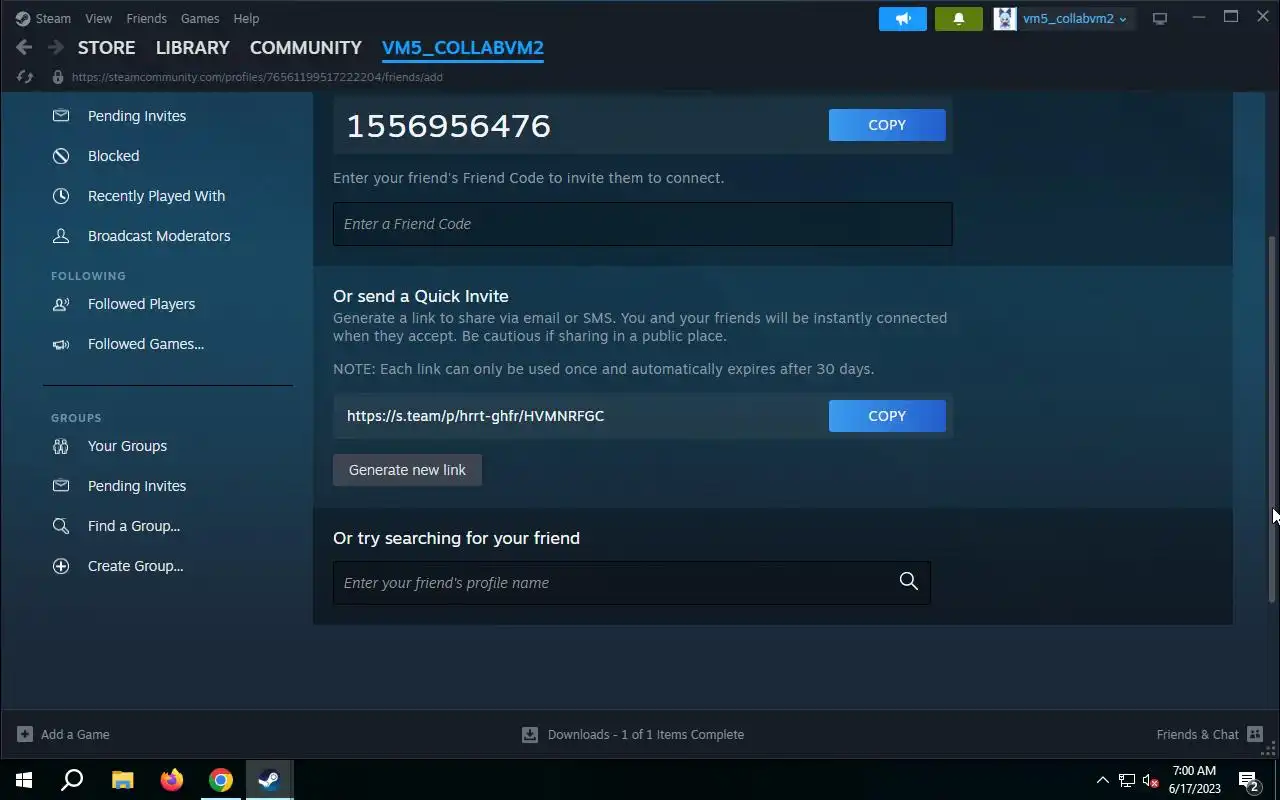Go to the LIBRARY tab

click(x=192, y=48)
